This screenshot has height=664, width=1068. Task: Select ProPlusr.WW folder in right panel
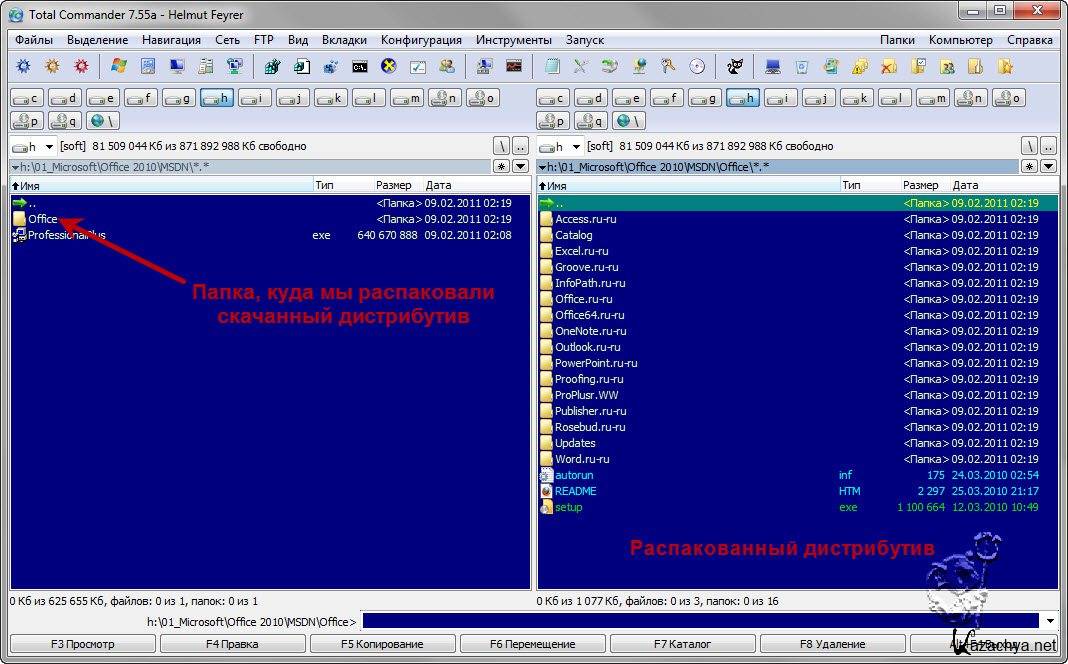point(586,395)
